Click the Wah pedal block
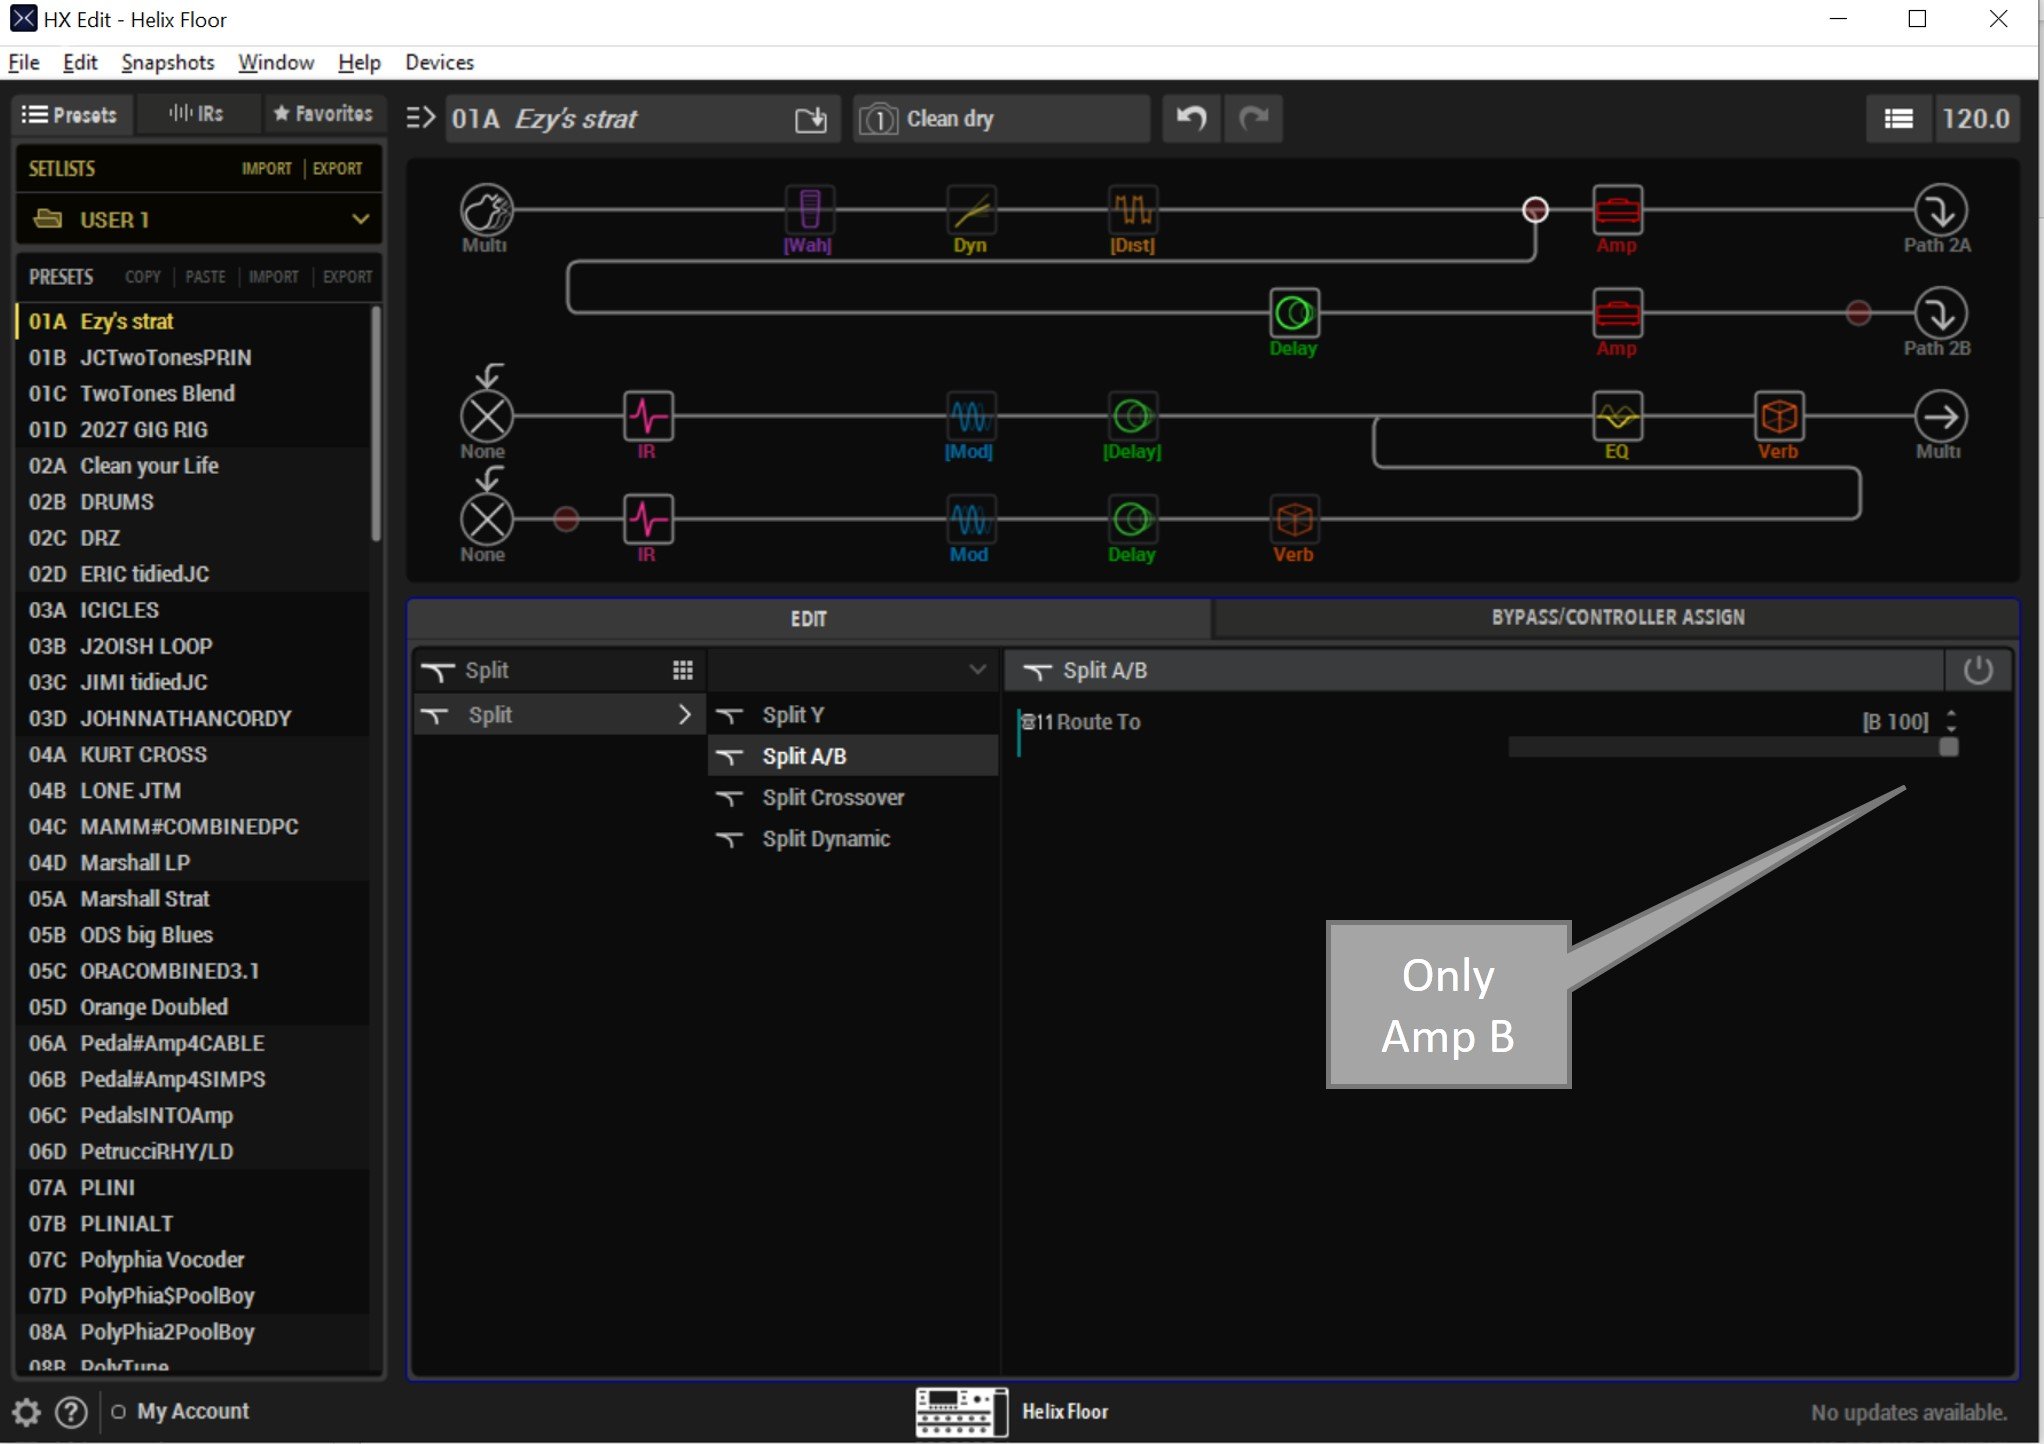 809,210
